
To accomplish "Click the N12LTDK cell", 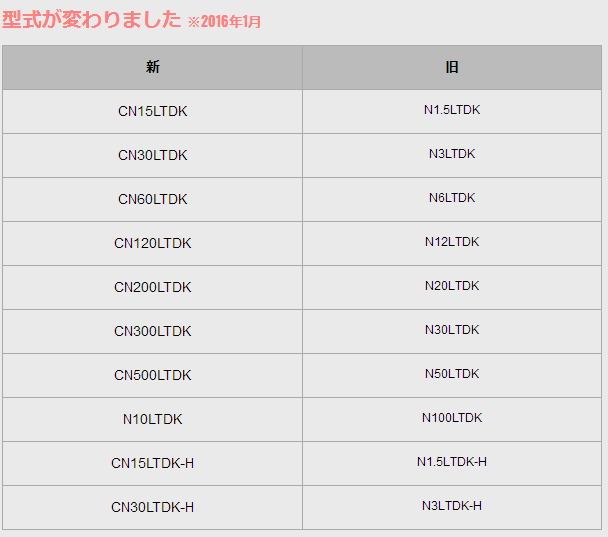I will click(x=452, y=242).
